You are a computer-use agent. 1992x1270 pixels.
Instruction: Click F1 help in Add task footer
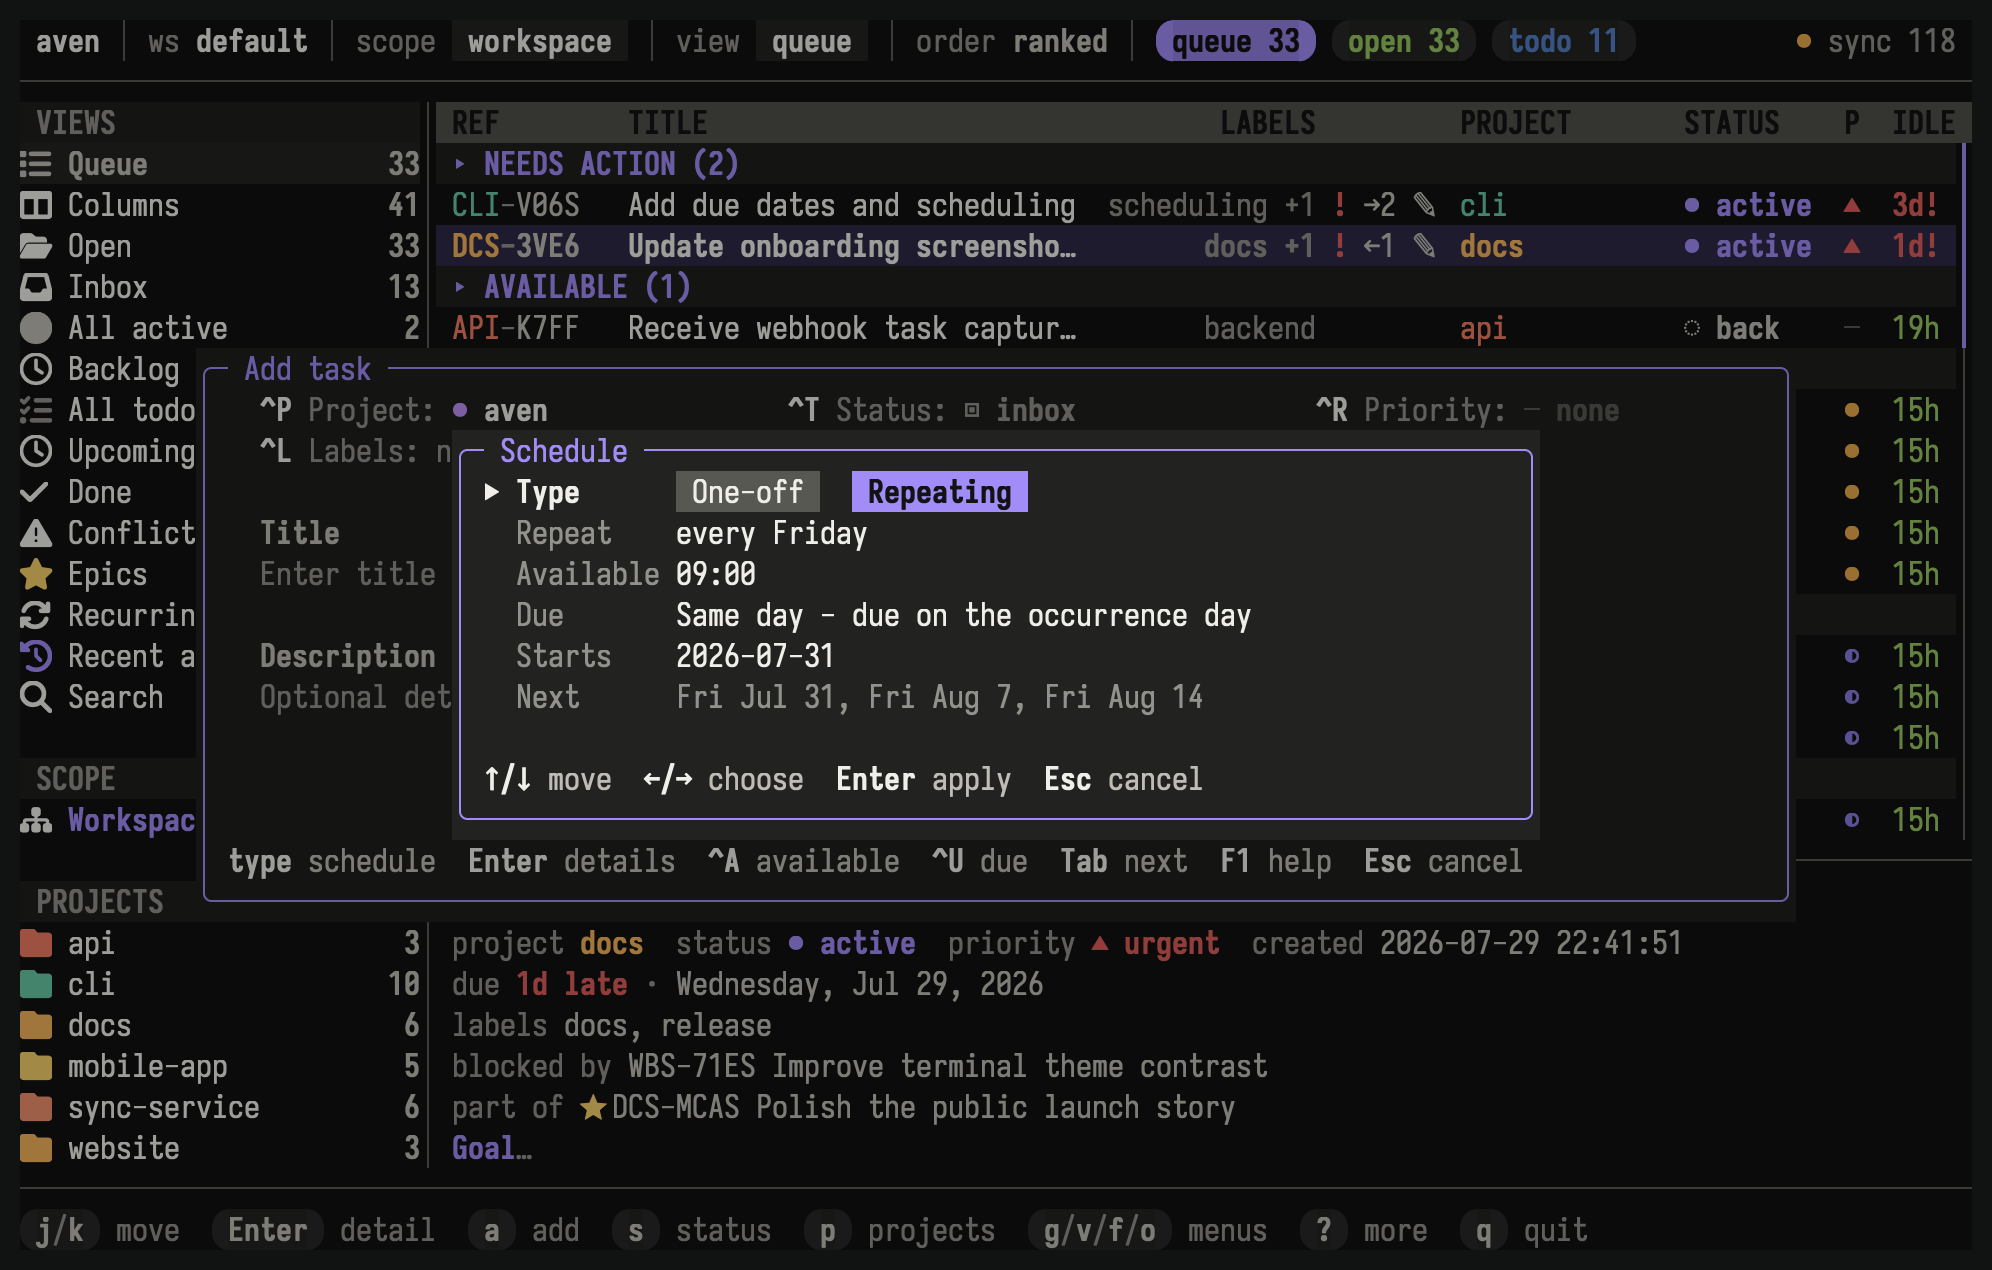pyautogui.click(x=1275, y=861)
